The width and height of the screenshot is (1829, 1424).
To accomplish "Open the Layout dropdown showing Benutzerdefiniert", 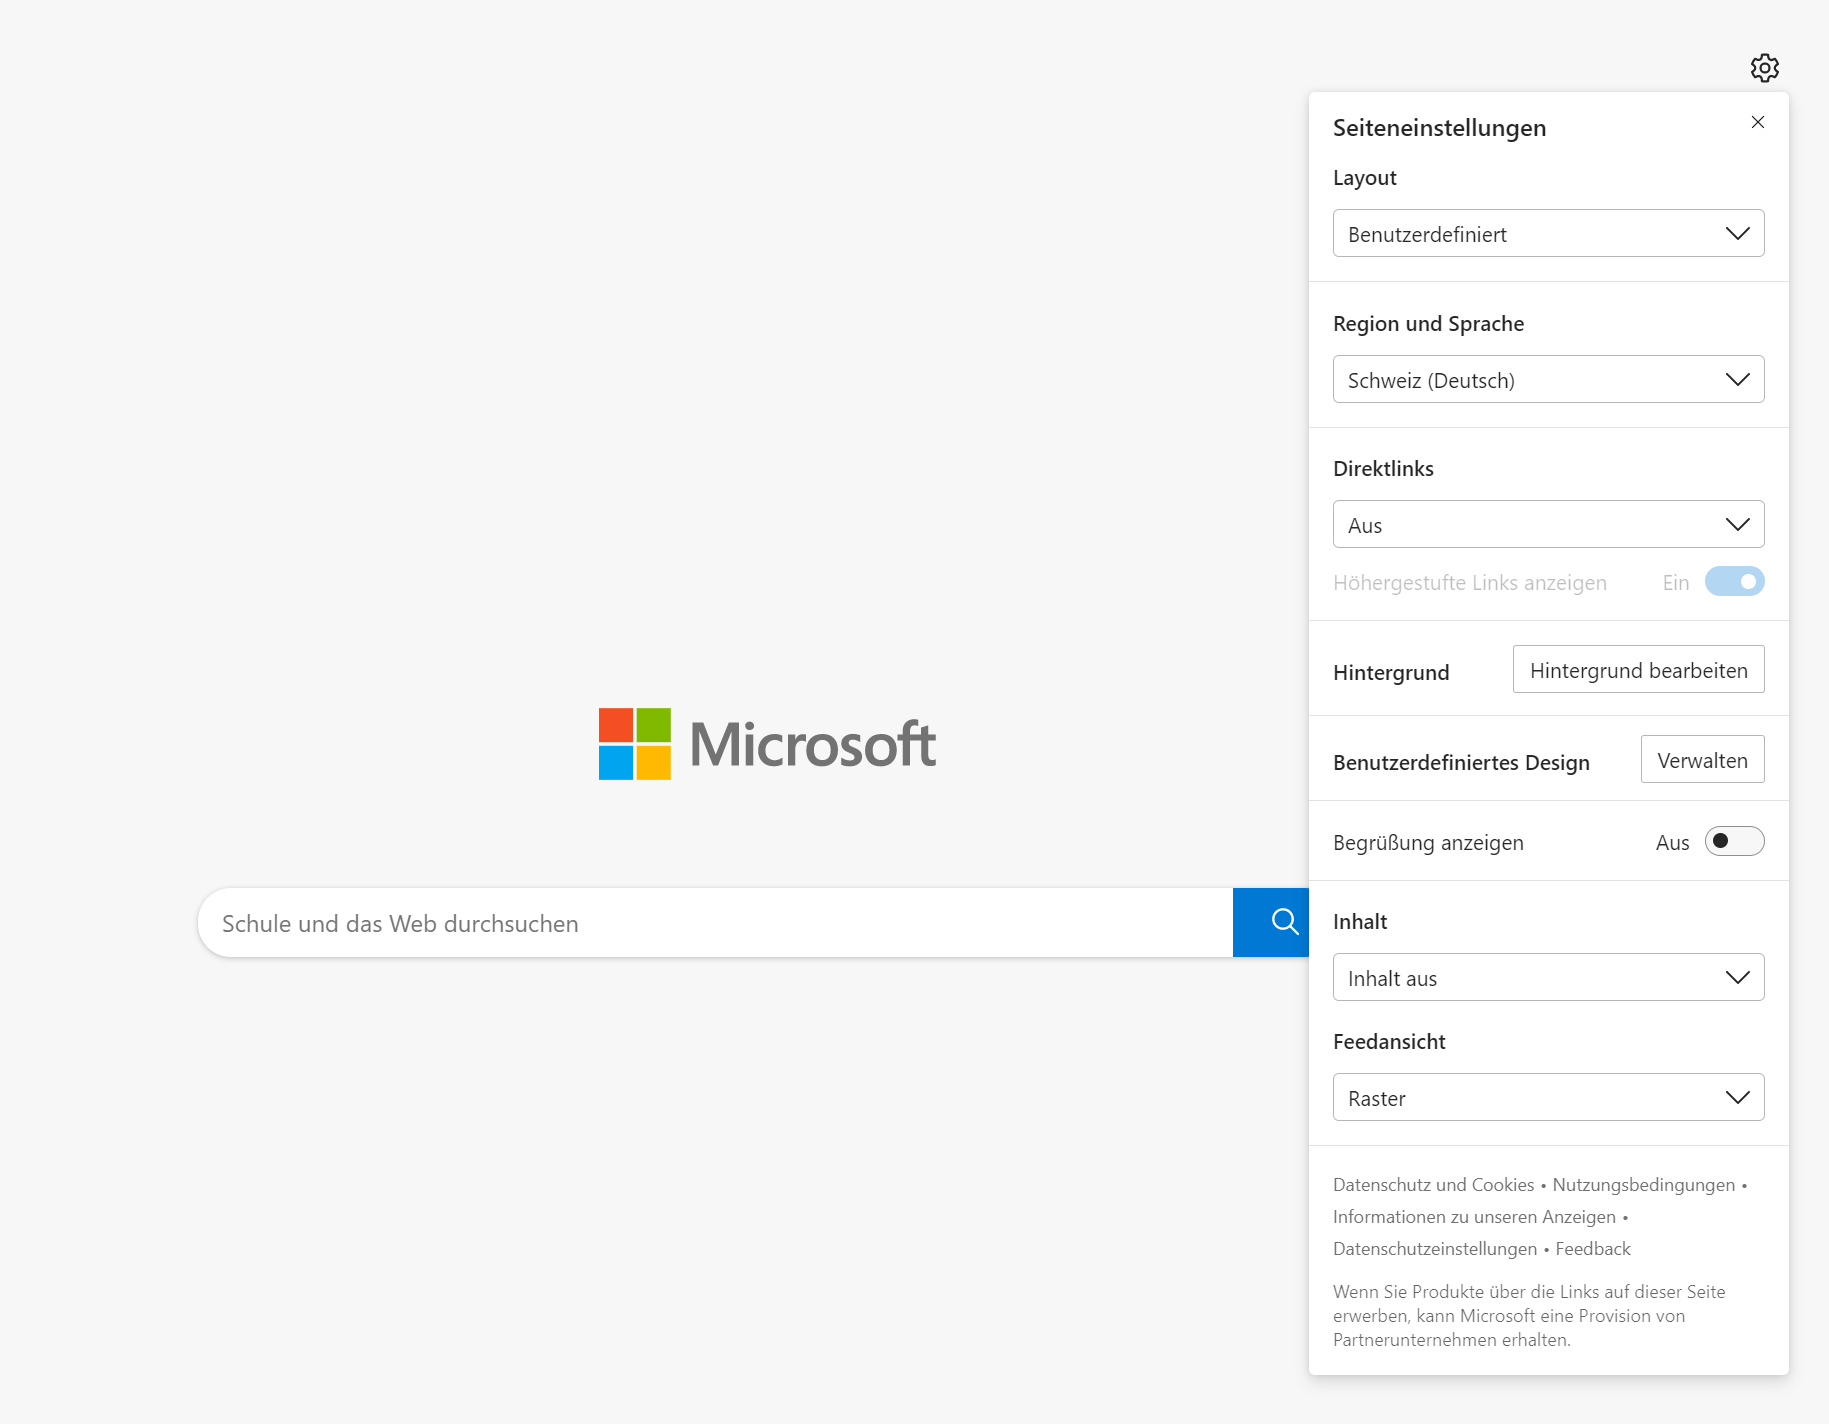I will click(1547, 234).
